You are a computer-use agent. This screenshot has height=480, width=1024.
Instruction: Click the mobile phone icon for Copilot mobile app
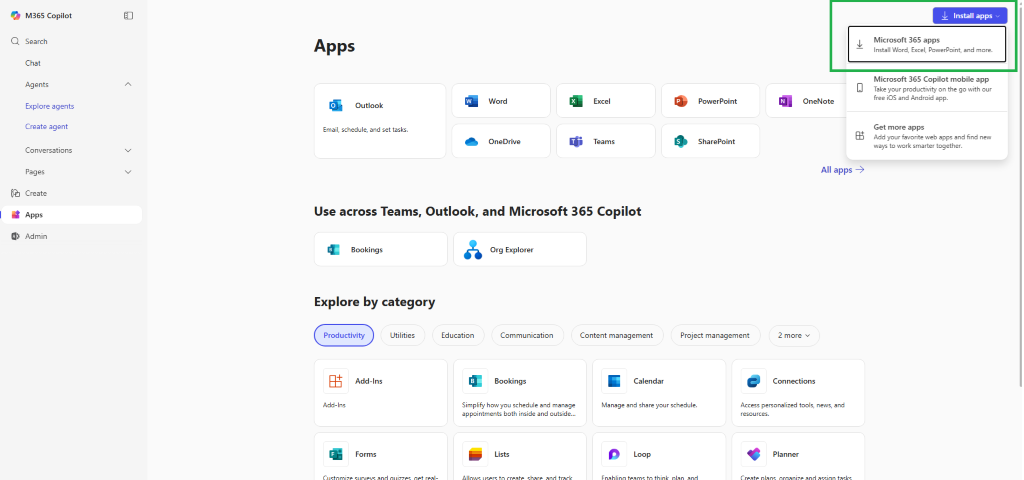pos(859,88)
